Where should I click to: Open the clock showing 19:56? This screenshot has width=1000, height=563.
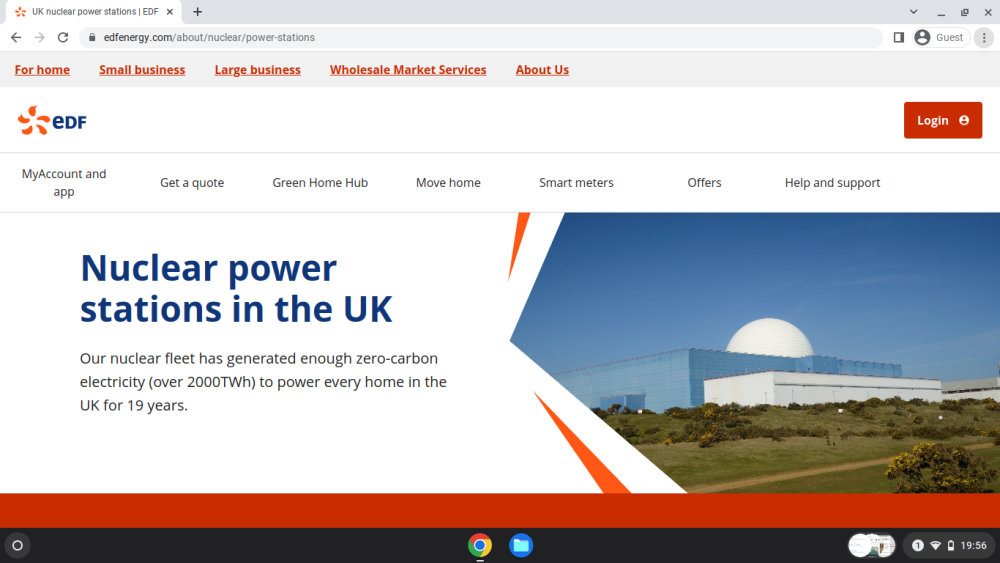[973, 545]
